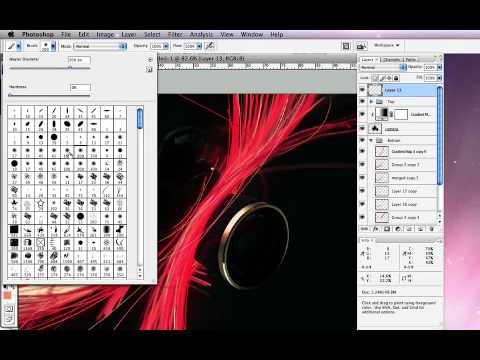Click the delete layer trash icon
This screenshot has width=480, height=360.
[431, 229]
